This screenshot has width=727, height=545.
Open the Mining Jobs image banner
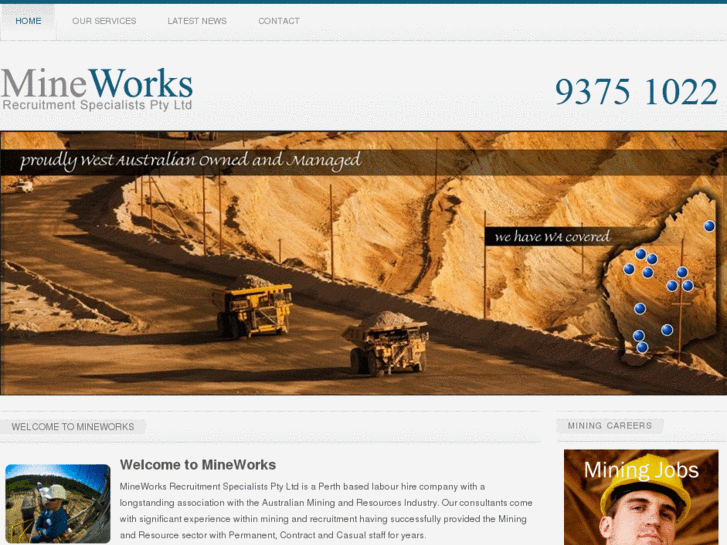coord(641,497)
